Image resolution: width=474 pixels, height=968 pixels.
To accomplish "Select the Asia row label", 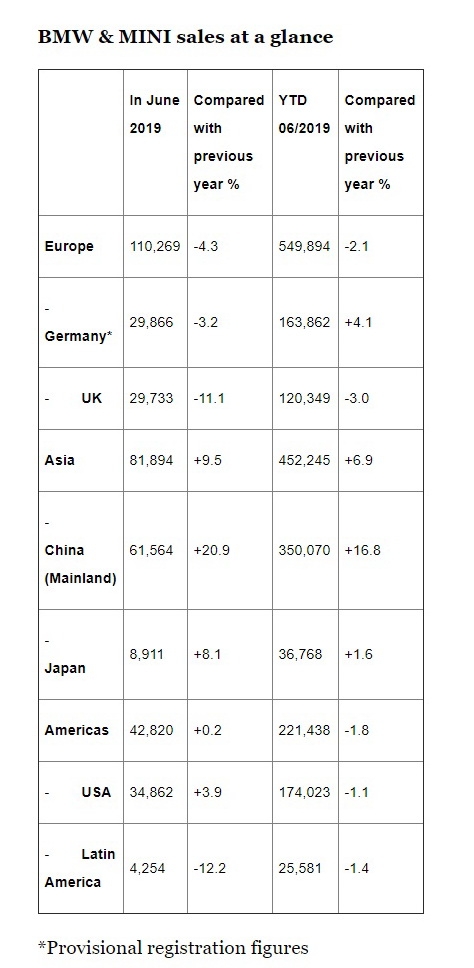I will [60, 460].
